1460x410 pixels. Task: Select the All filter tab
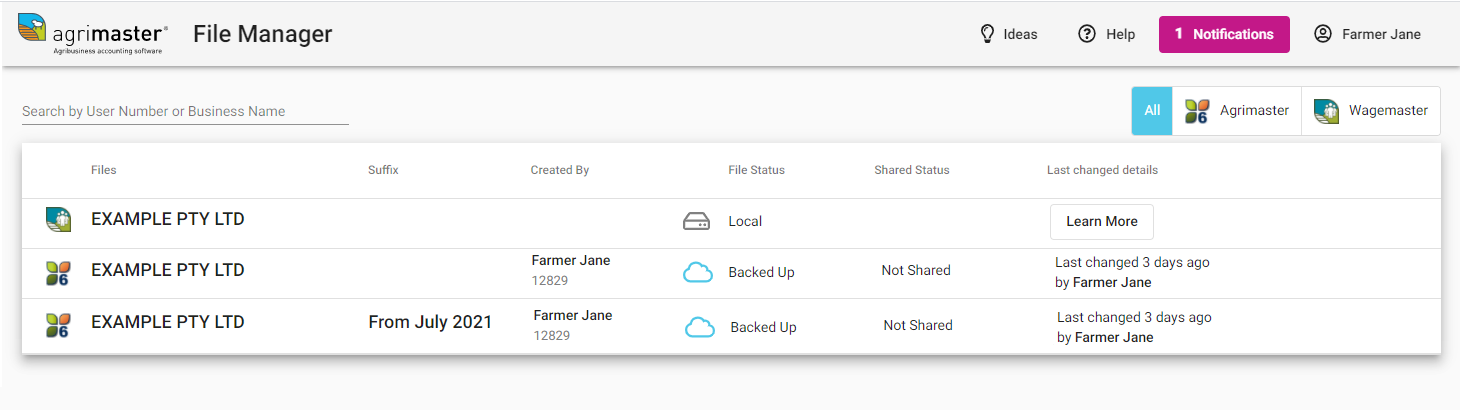pos(1152,111)
